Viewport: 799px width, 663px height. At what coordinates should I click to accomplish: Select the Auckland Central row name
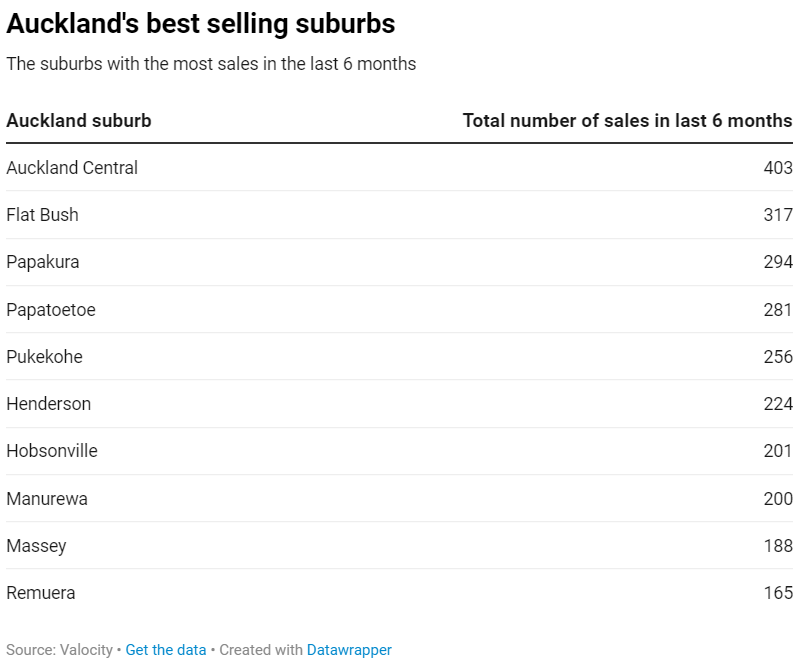click(72, 168)
